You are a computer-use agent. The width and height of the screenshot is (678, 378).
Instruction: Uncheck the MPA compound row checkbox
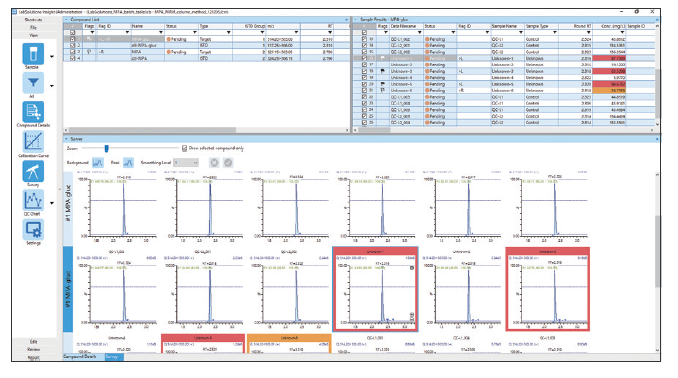click(x=73, y=51)
